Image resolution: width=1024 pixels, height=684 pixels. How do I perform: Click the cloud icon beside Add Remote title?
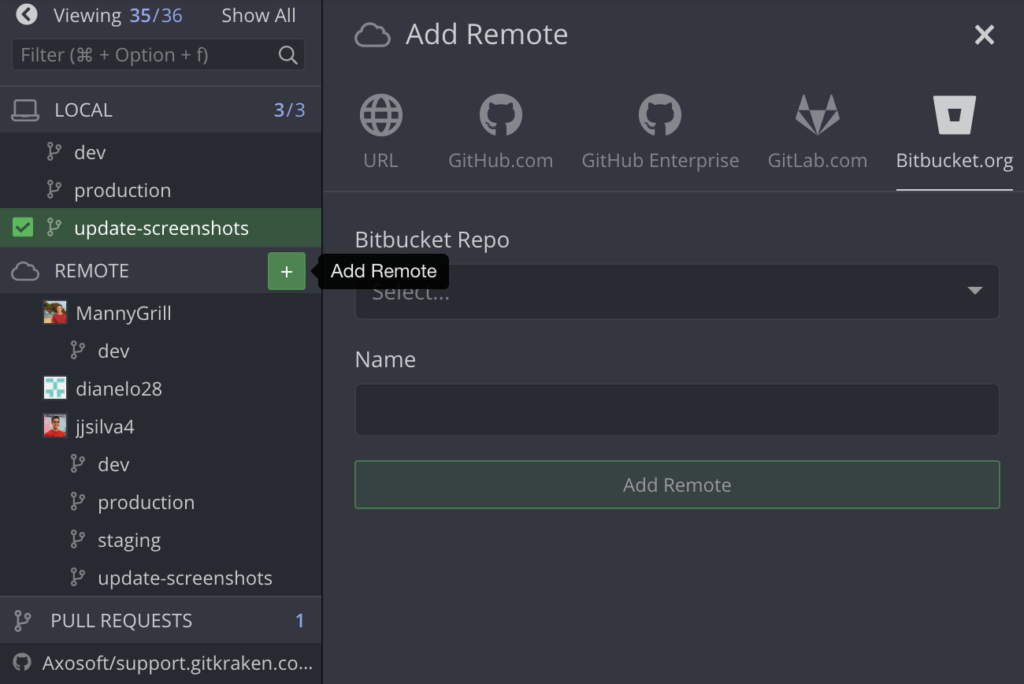371,34
